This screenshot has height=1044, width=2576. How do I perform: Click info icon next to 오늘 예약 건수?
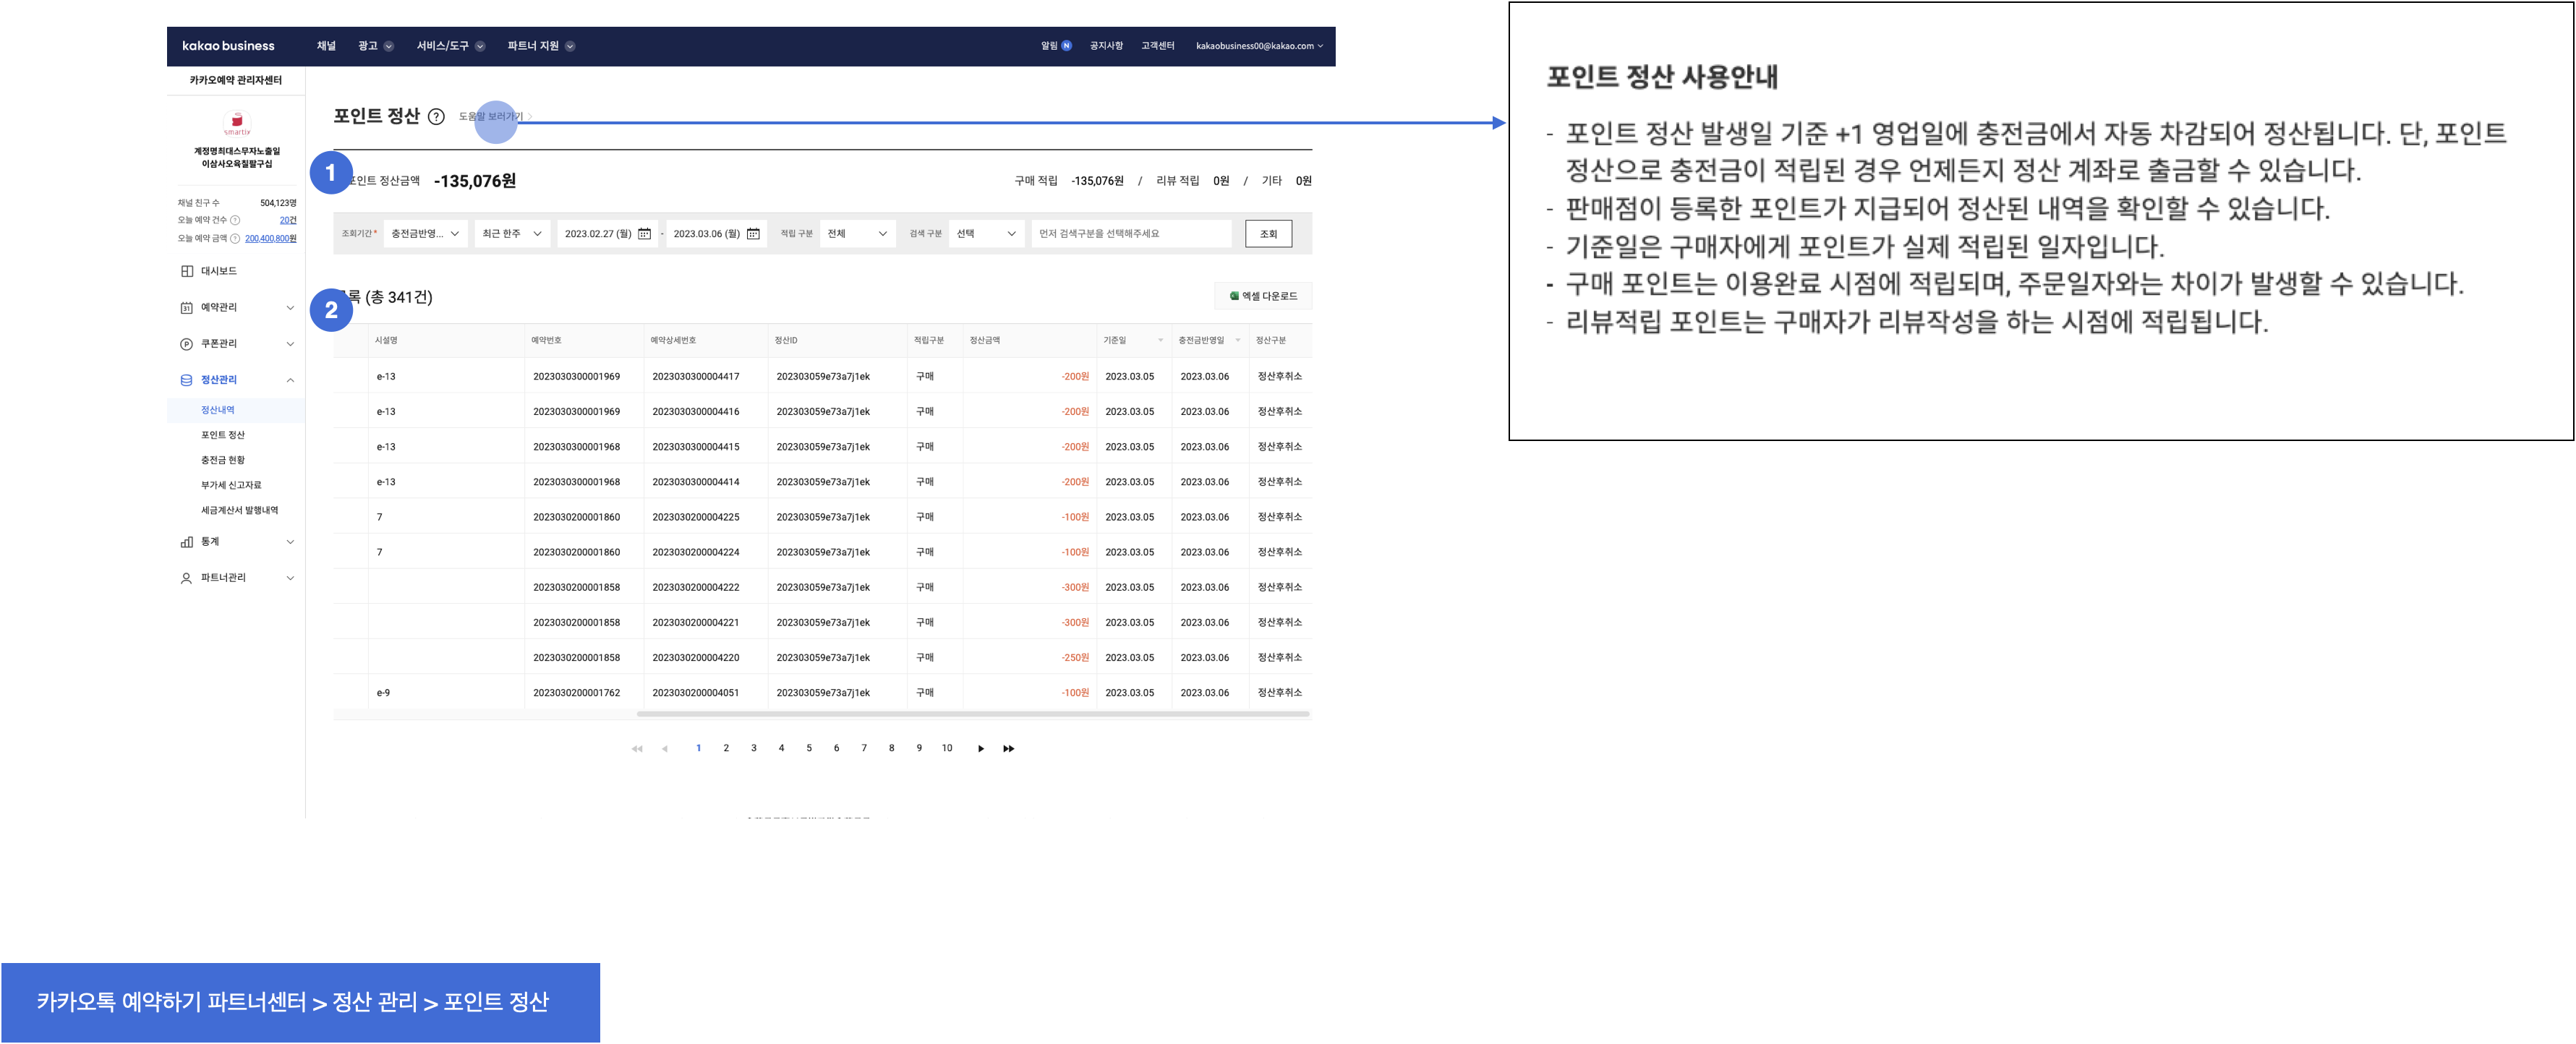235,220
